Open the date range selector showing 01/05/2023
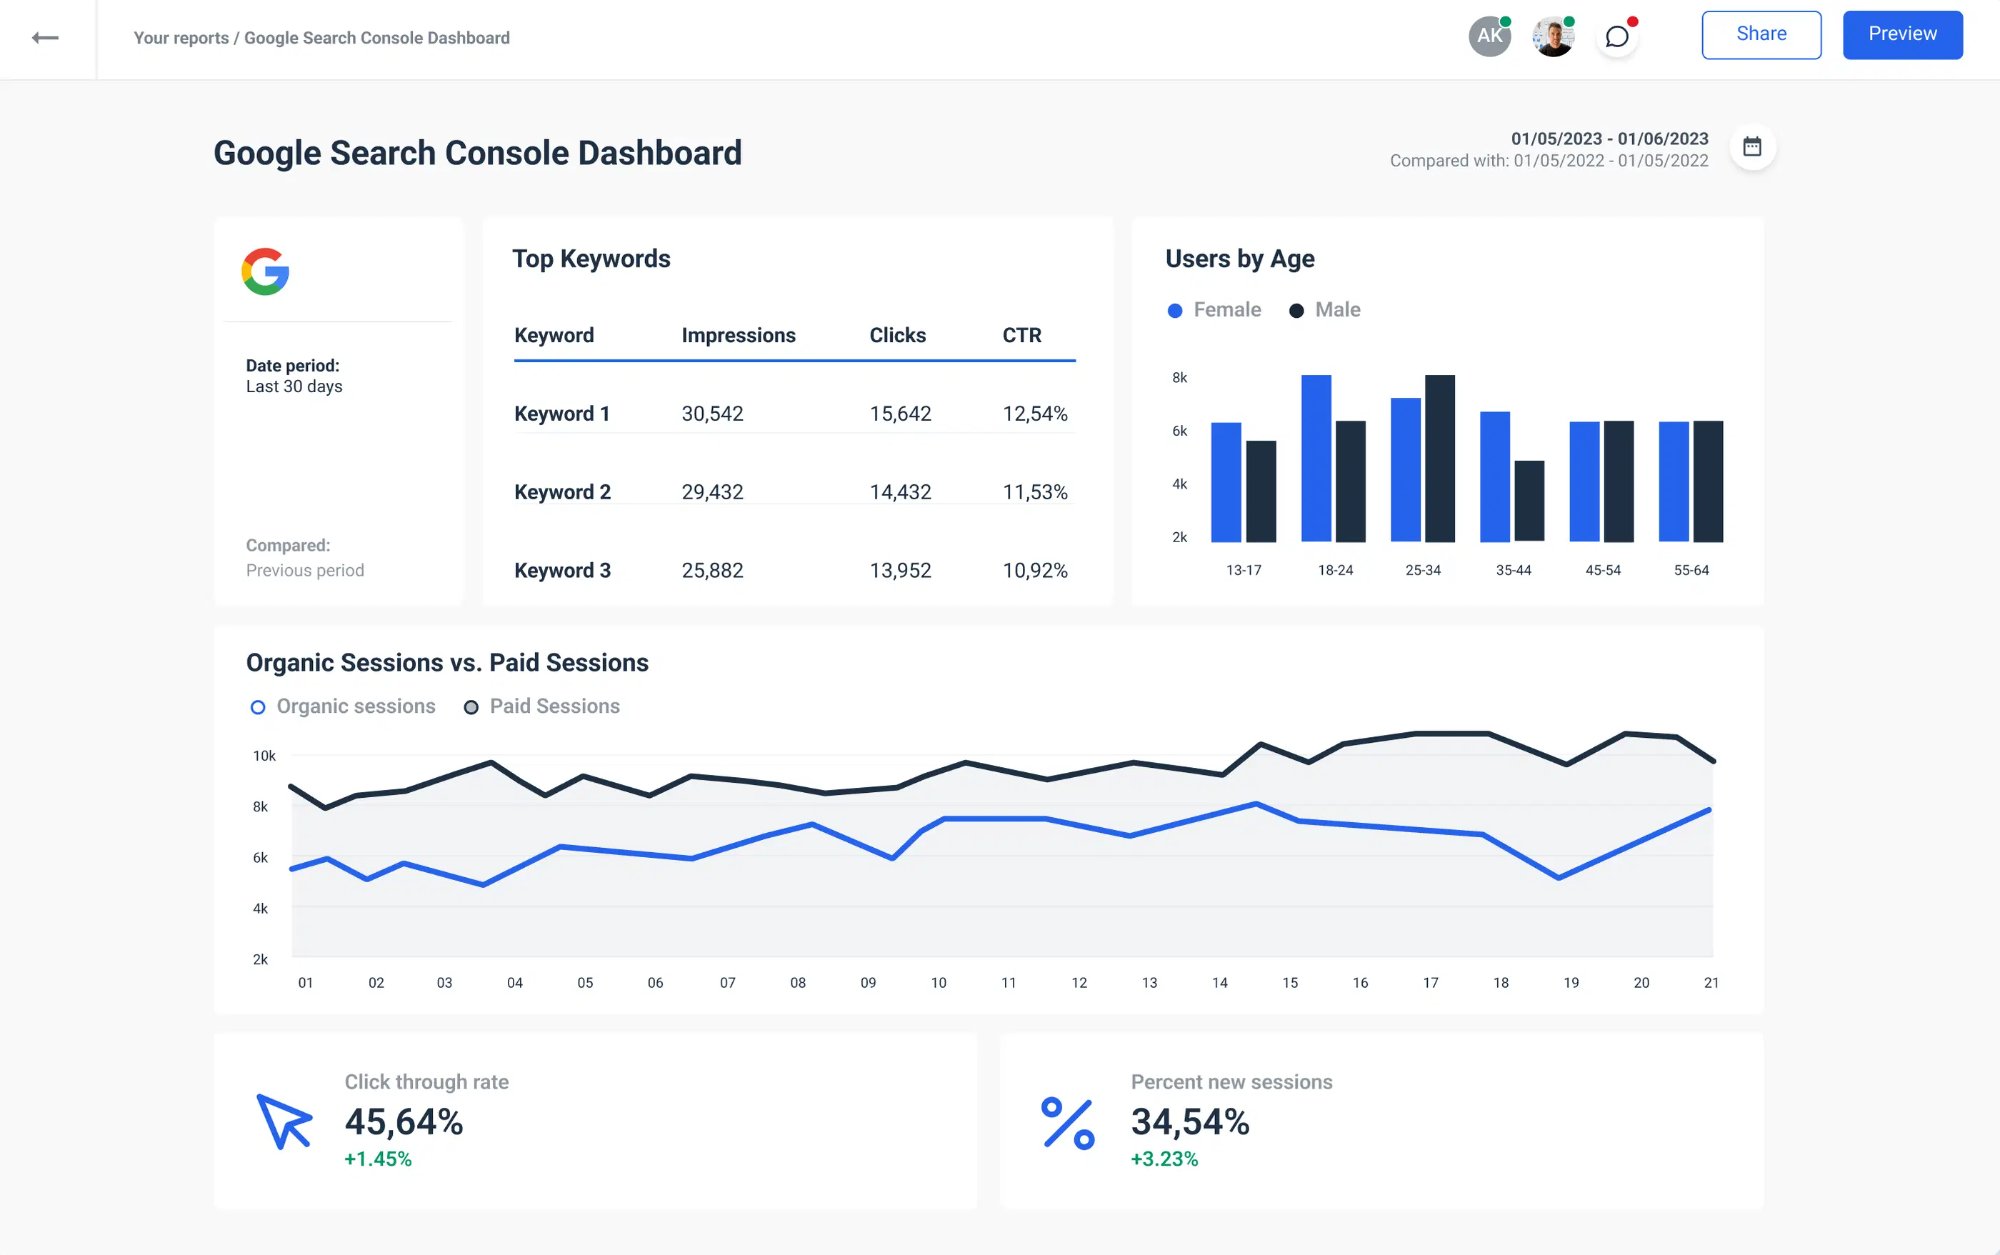The width and height of the screenshot is (2000, 1255). 1609,139
